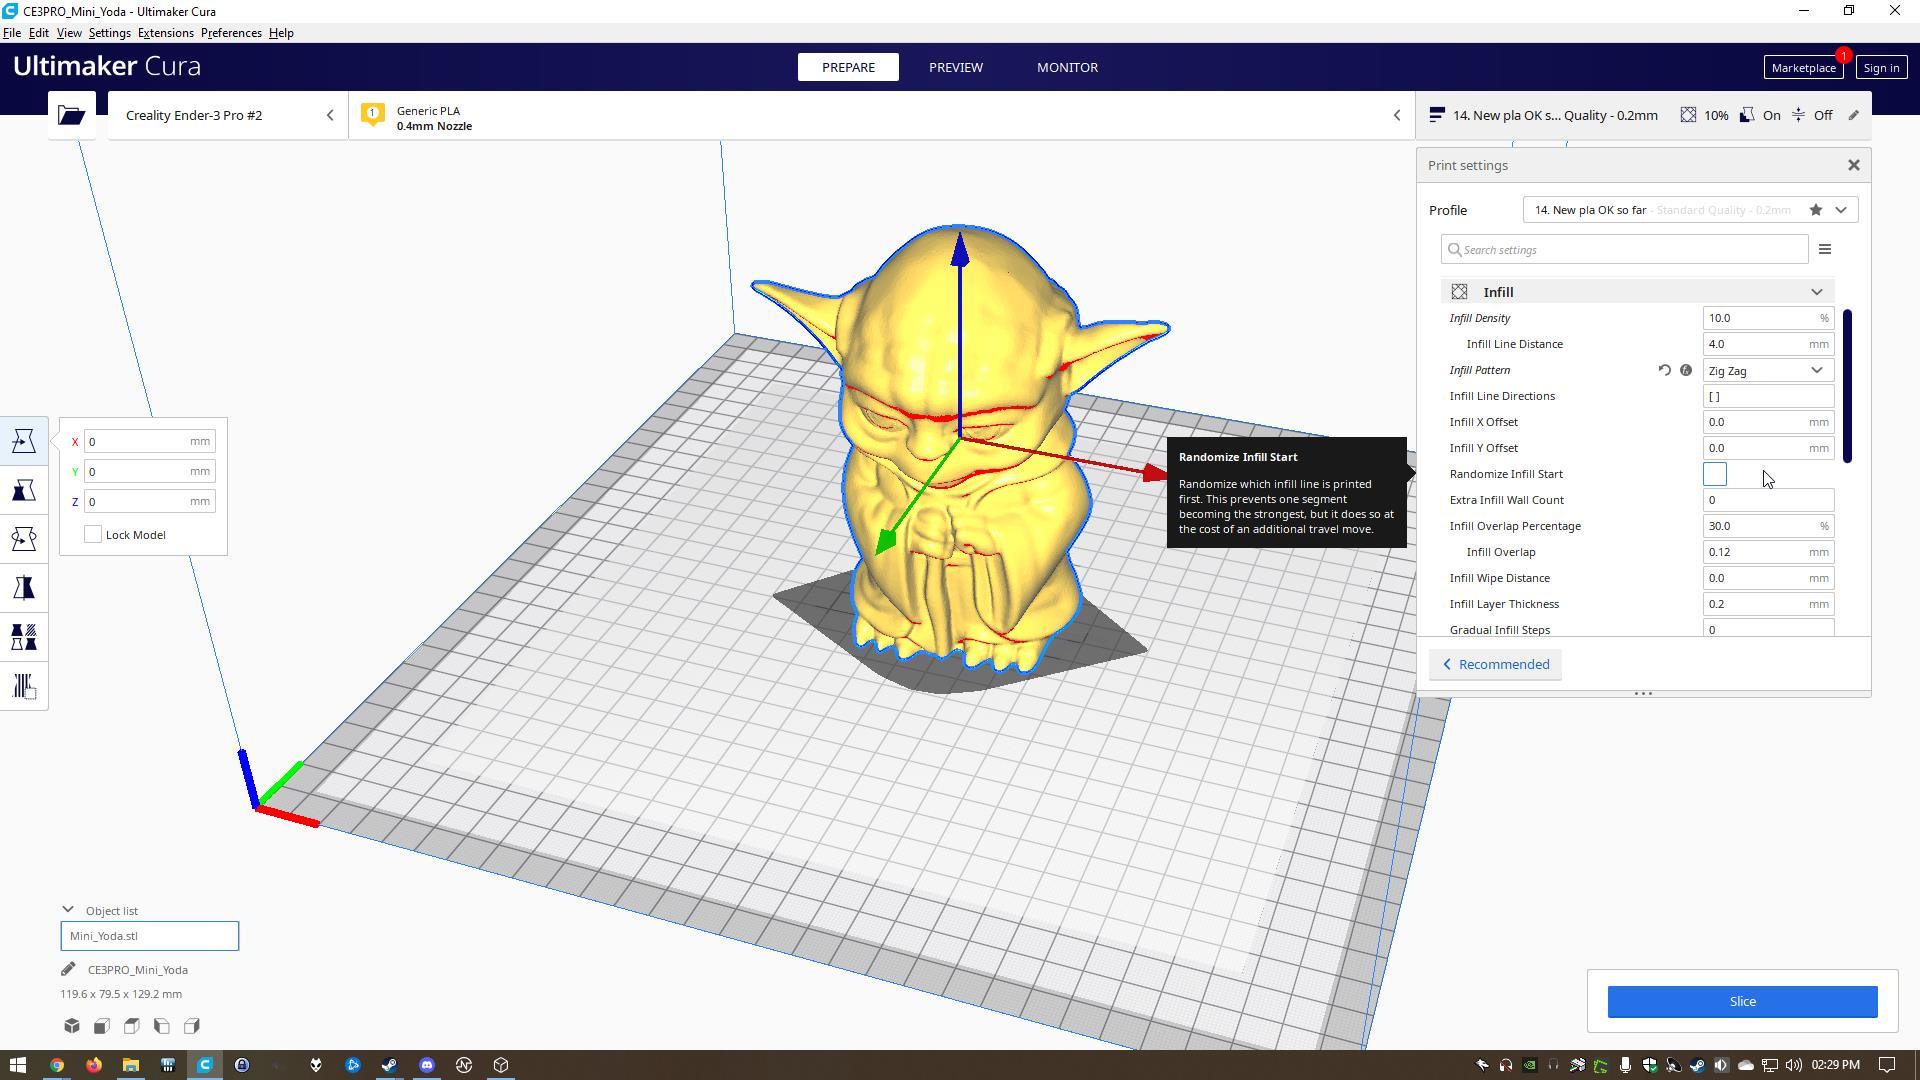
Task: Click the Slice button
Action: (1741, 1001)
